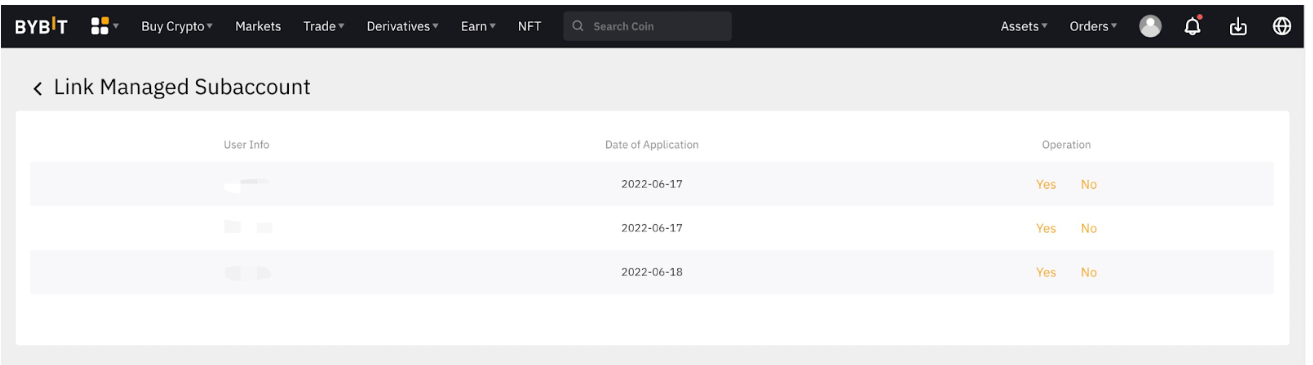
Task: Click Yes for second 2022-06-17 application
Action: coord(1046,229)
